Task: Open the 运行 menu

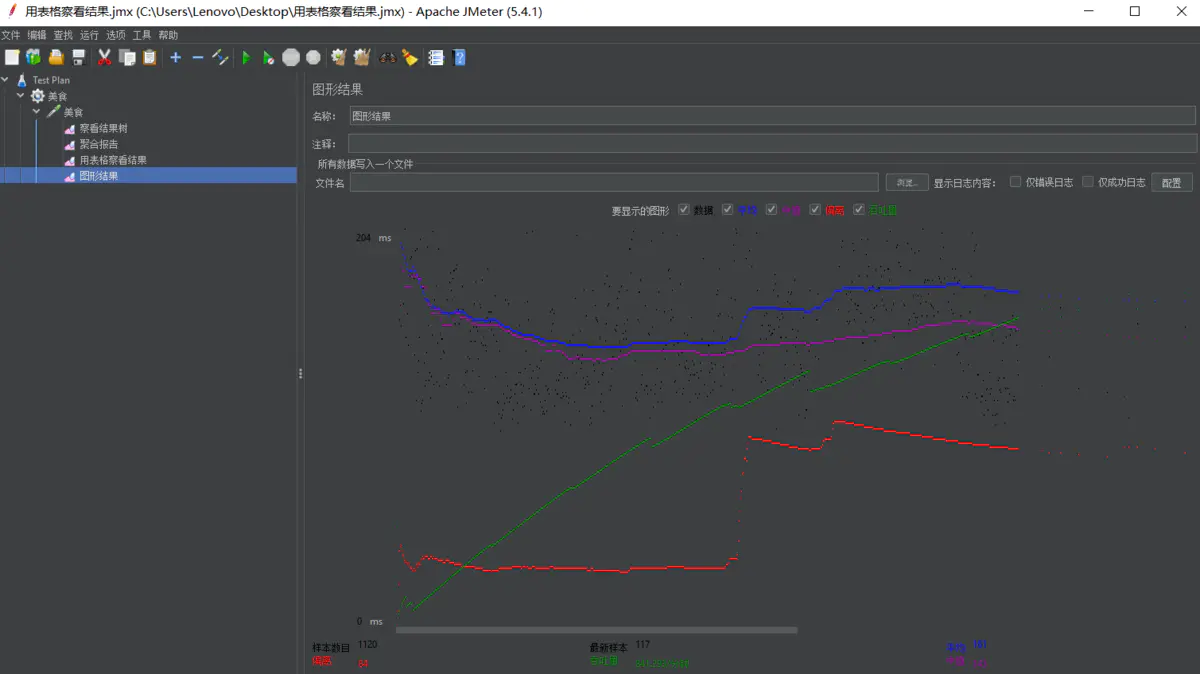Action: point(89,35)
